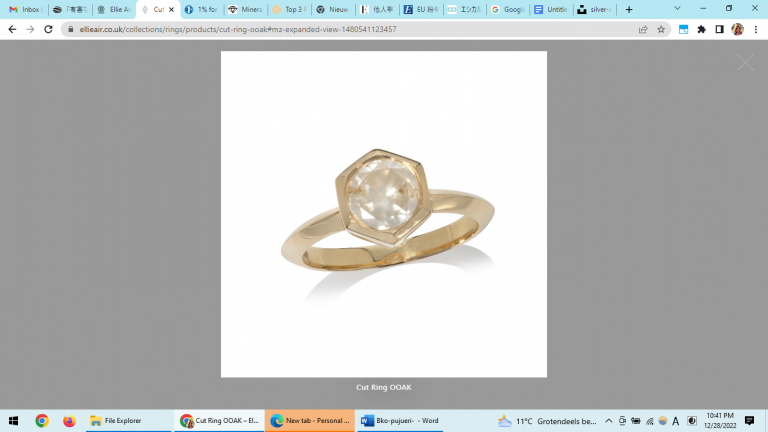Switch to the Google tab

pyautogui.click(x=507, y=9)
